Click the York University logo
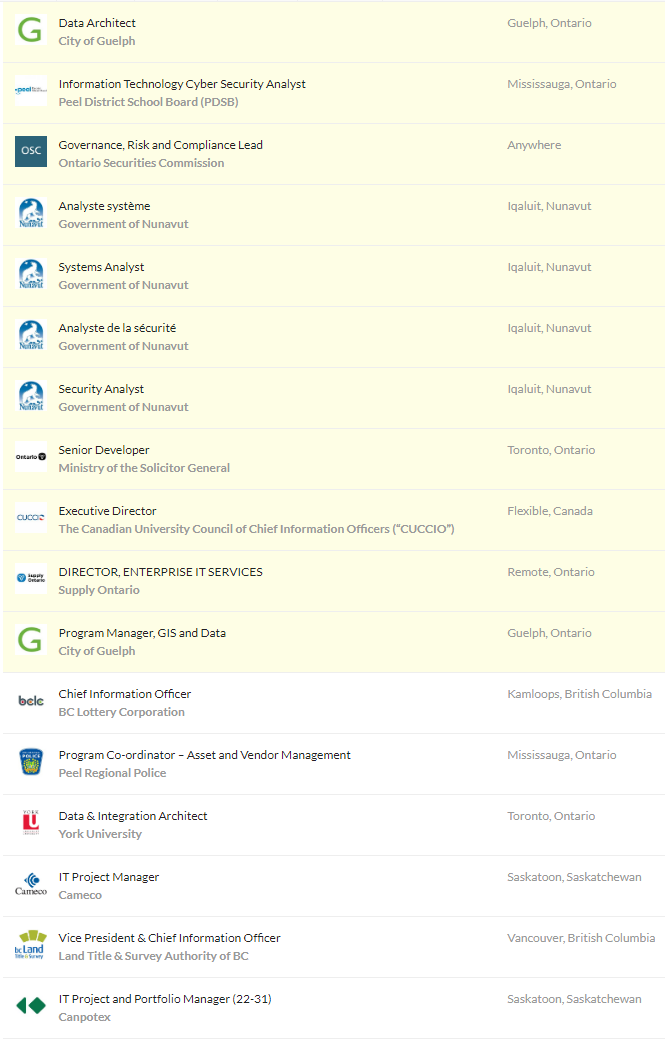Viewport: 665px width, 1044px height. [31, 824]
